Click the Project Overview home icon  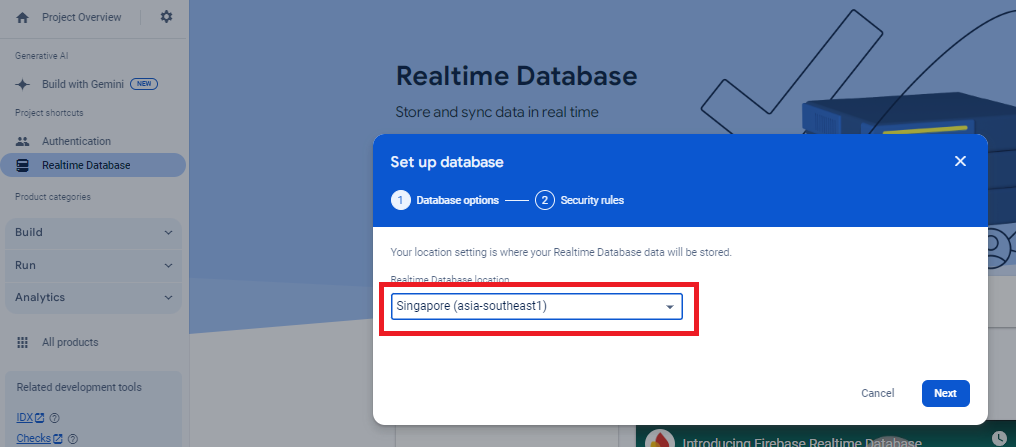[x=22, y=17]
